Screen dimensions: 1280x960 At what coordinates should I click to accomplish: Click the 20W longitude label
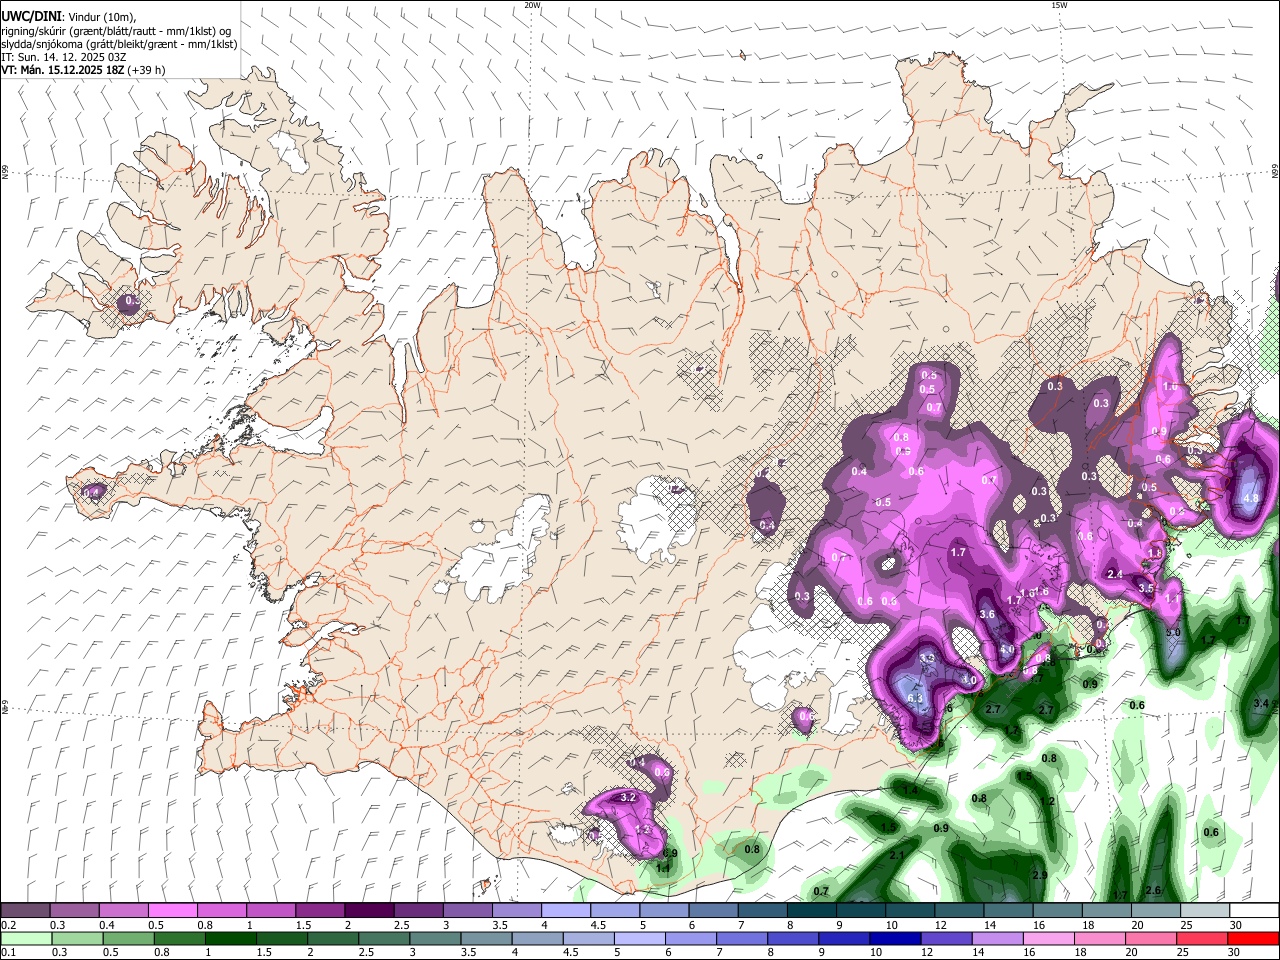(532, 5)
